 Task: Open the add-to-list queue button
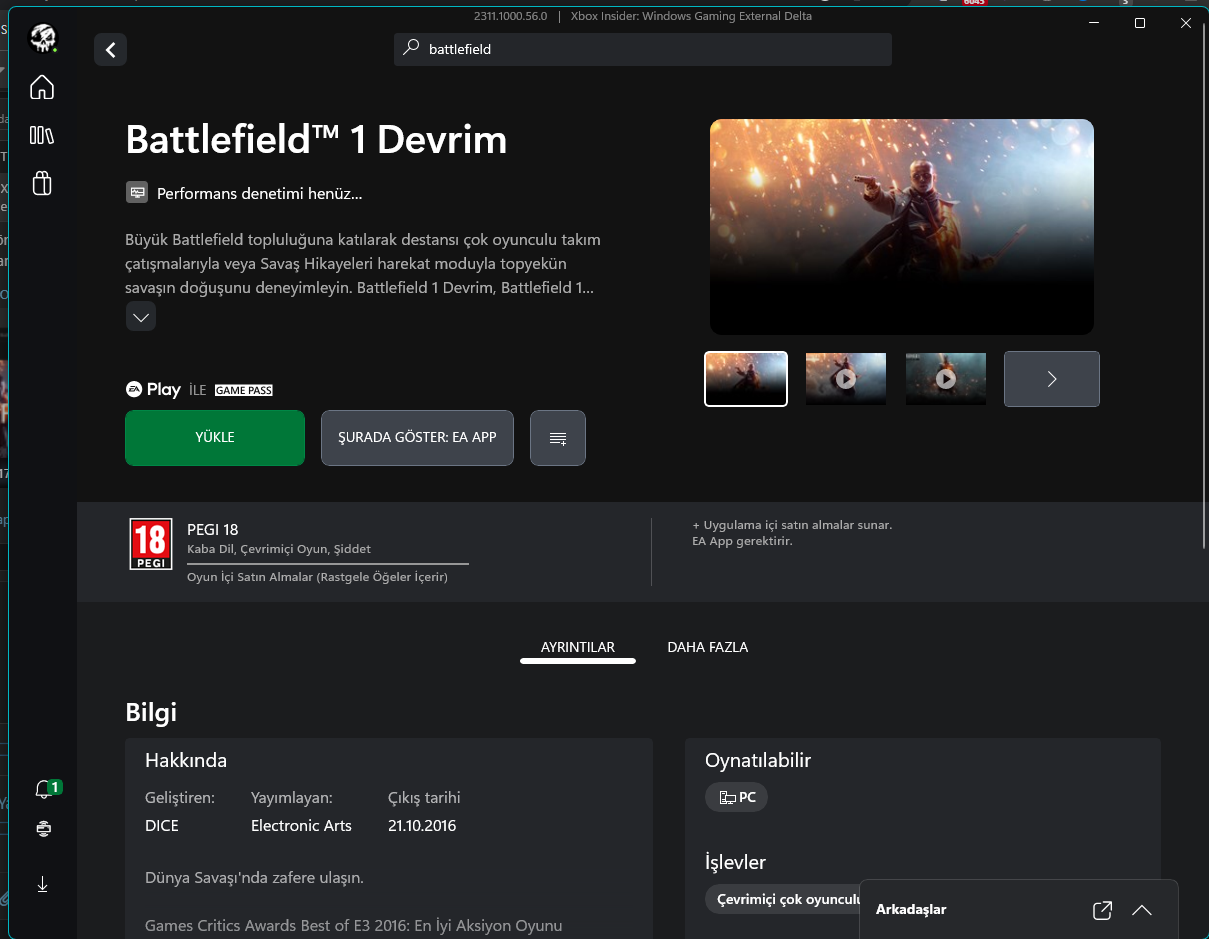click(558, 438)
